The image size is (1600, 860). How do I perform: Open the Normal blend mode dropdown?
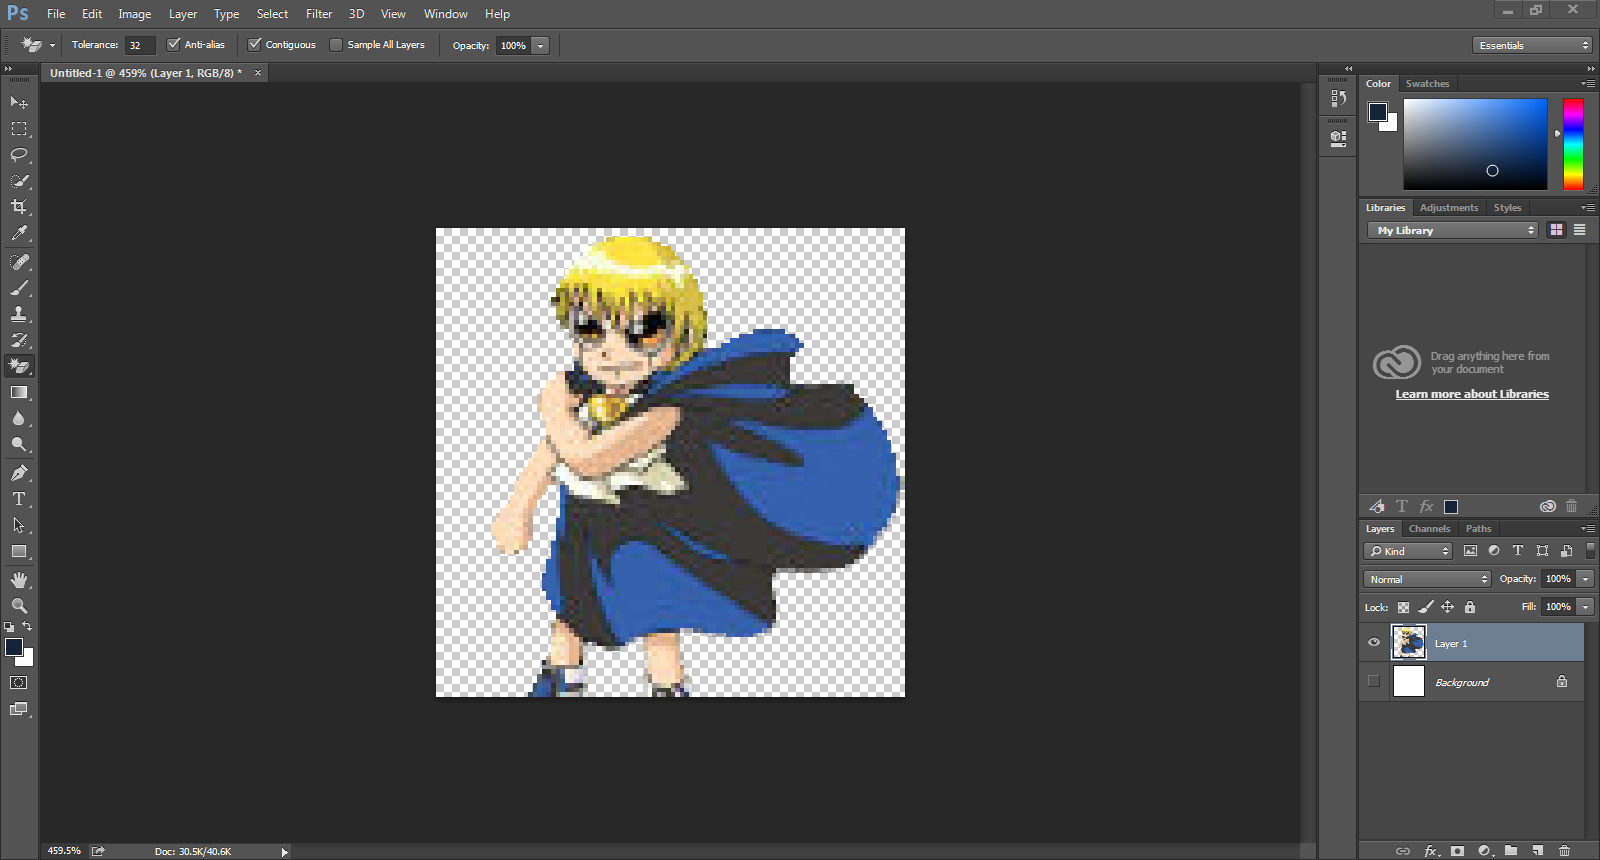click(x=1427, y=579)
